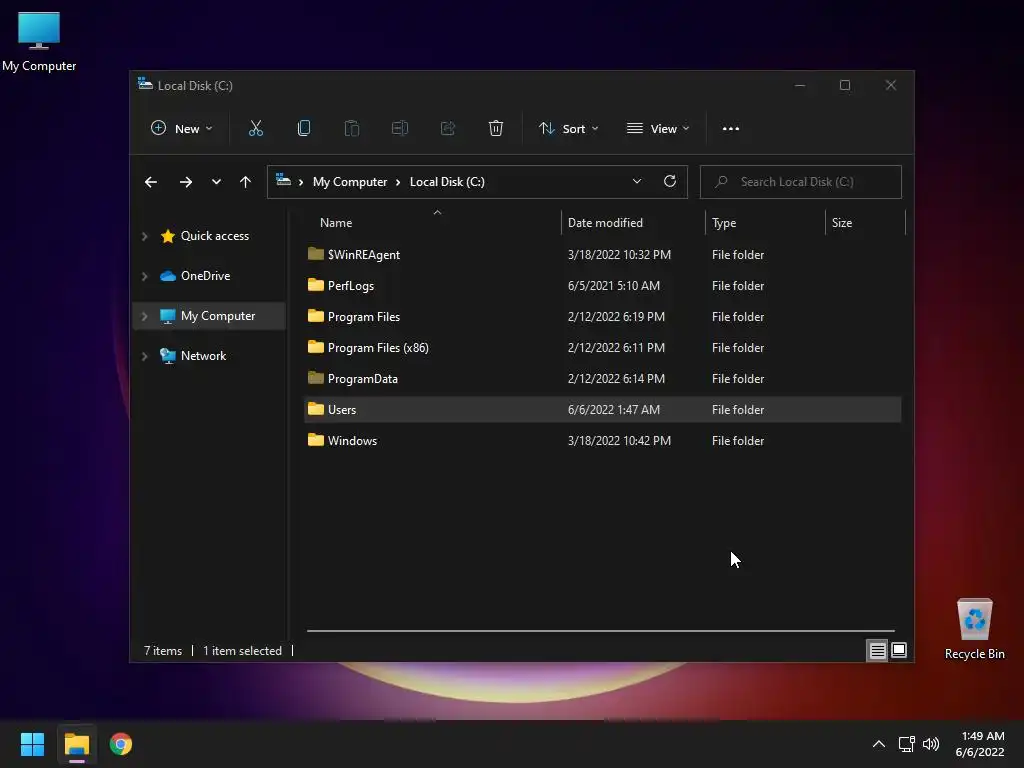Viewport: 1024px width, 768px height.
Task: Open the Sort dropdown menu
Action: tap(568, 129)
